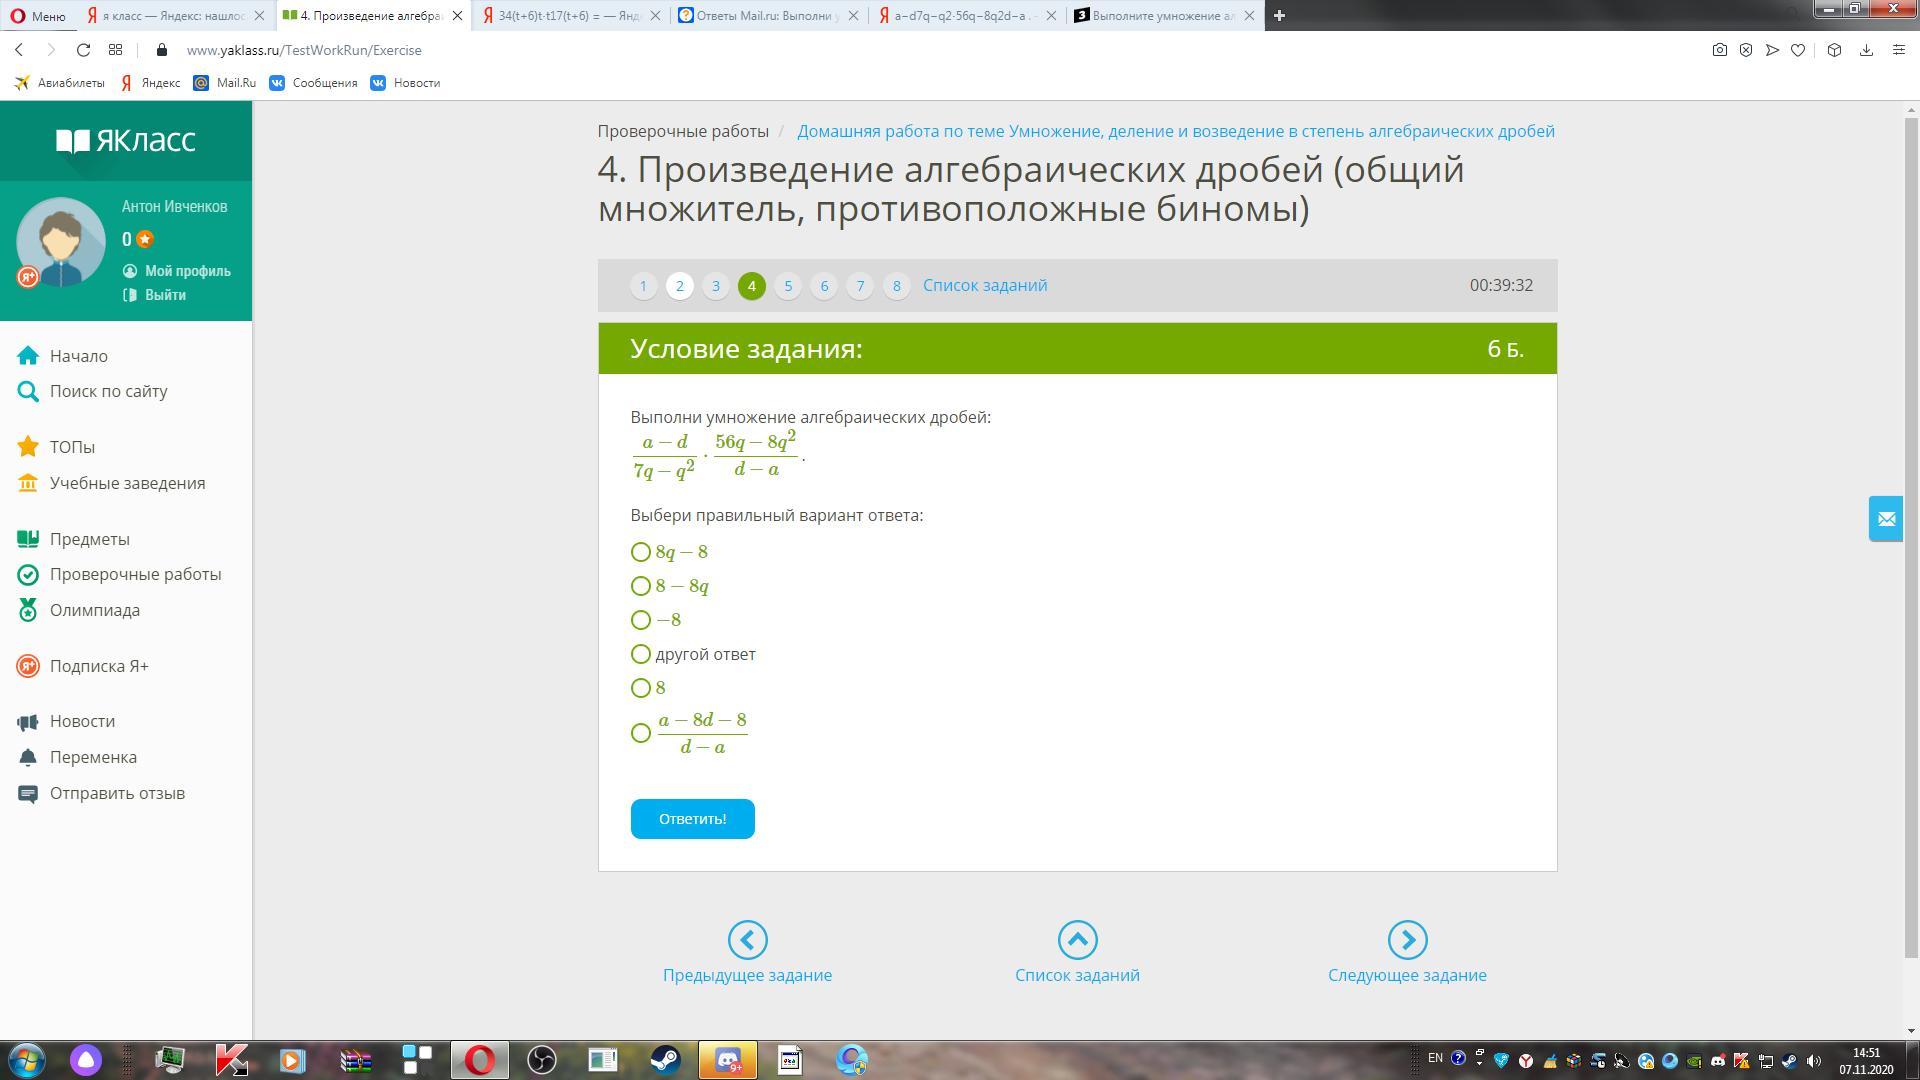Switch to the Ответы Mail.ru browser tab
The height and width of the screenshot is (1080, 1920).
point(768,16)
